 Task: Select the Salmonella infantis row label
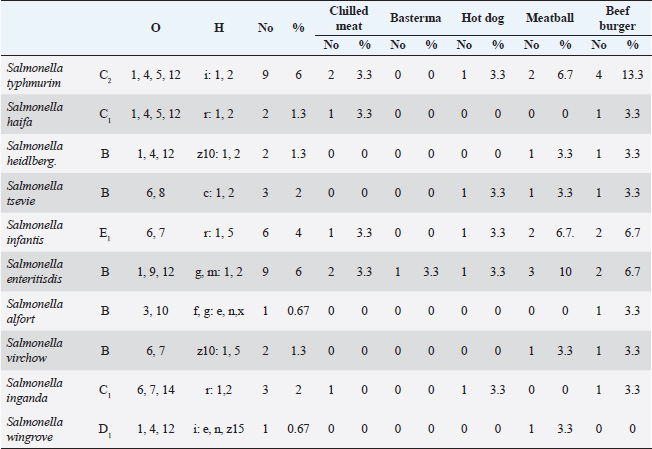coord(36,231)
